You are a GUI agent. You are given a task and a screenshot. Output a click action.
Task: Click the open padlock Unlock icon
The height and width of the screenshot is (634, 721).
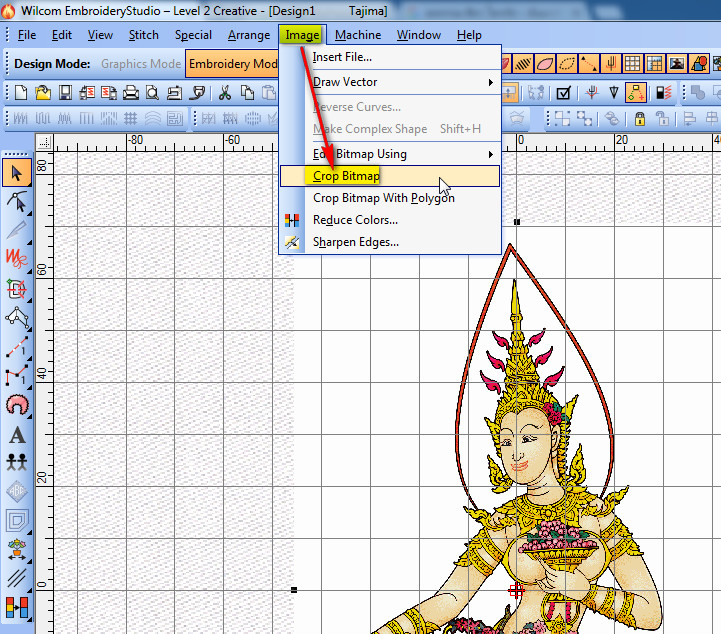click(x=662, y=119)
